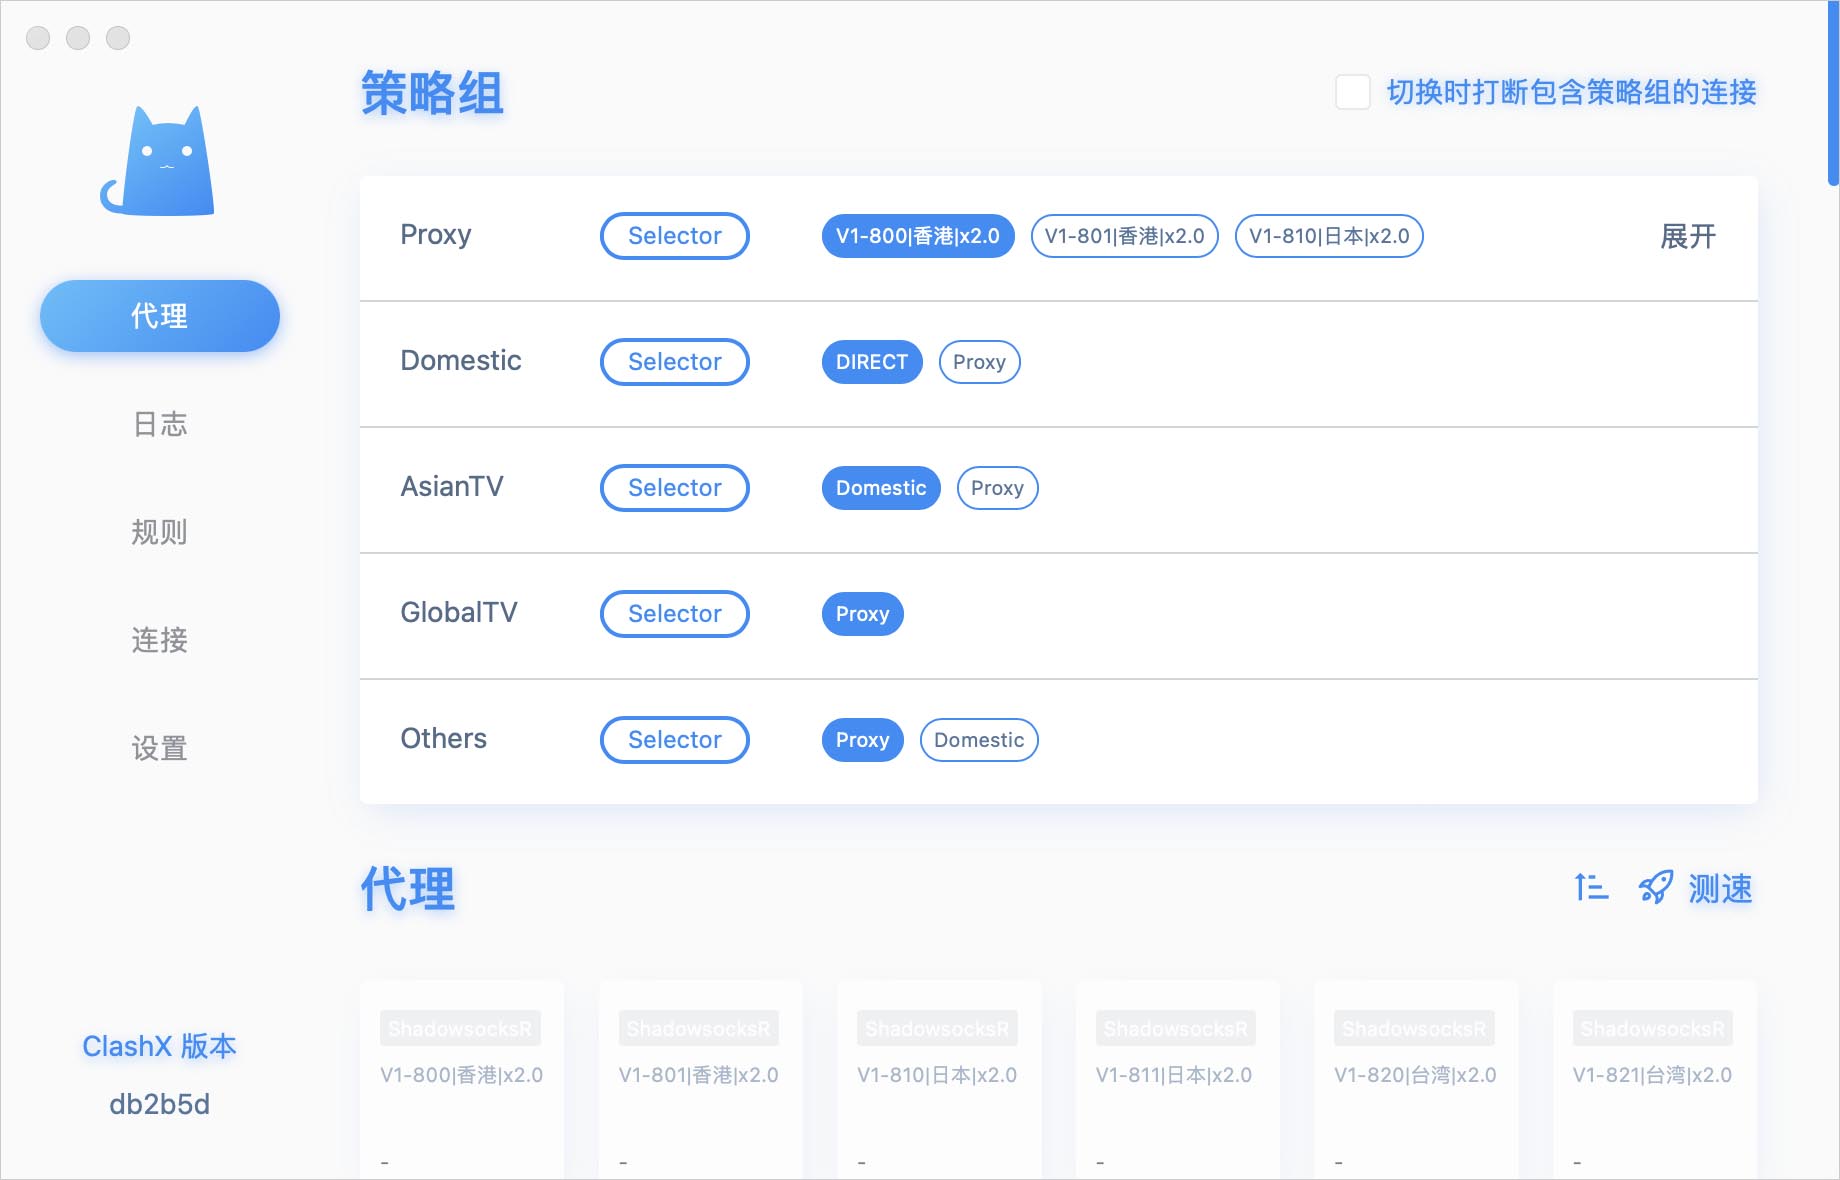
Task: Click the Selector tag for GlobalTV
Action: (x=674, y=614)
